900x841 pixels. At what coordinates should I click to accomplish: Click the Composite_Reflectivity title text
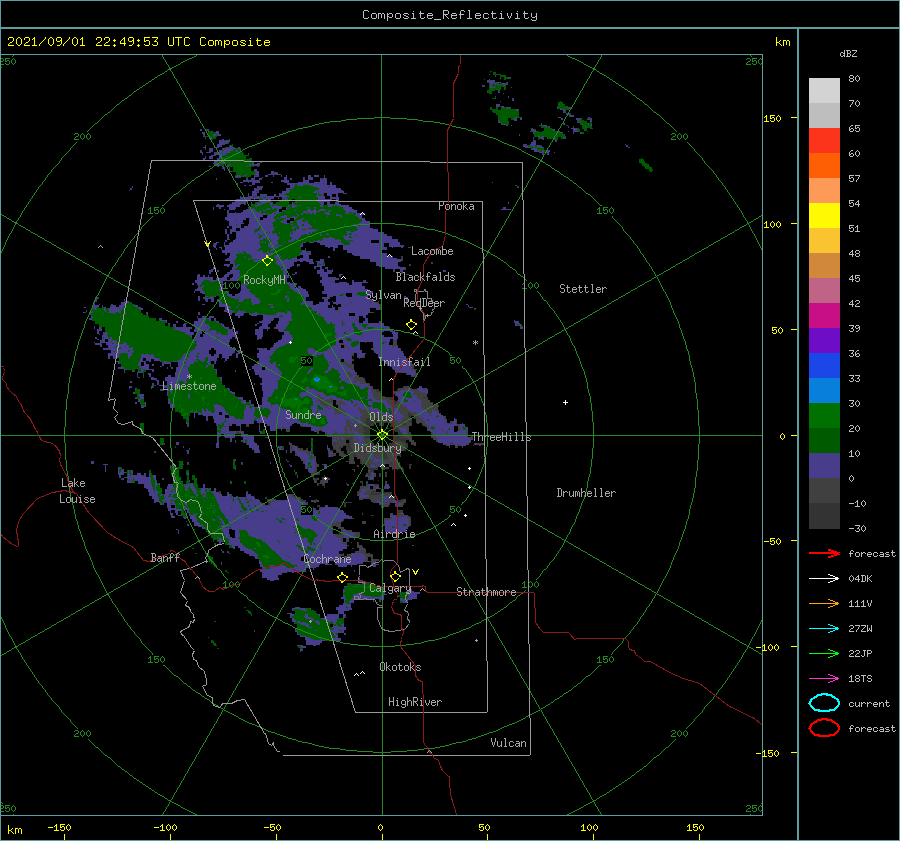(x=450, y=15)
